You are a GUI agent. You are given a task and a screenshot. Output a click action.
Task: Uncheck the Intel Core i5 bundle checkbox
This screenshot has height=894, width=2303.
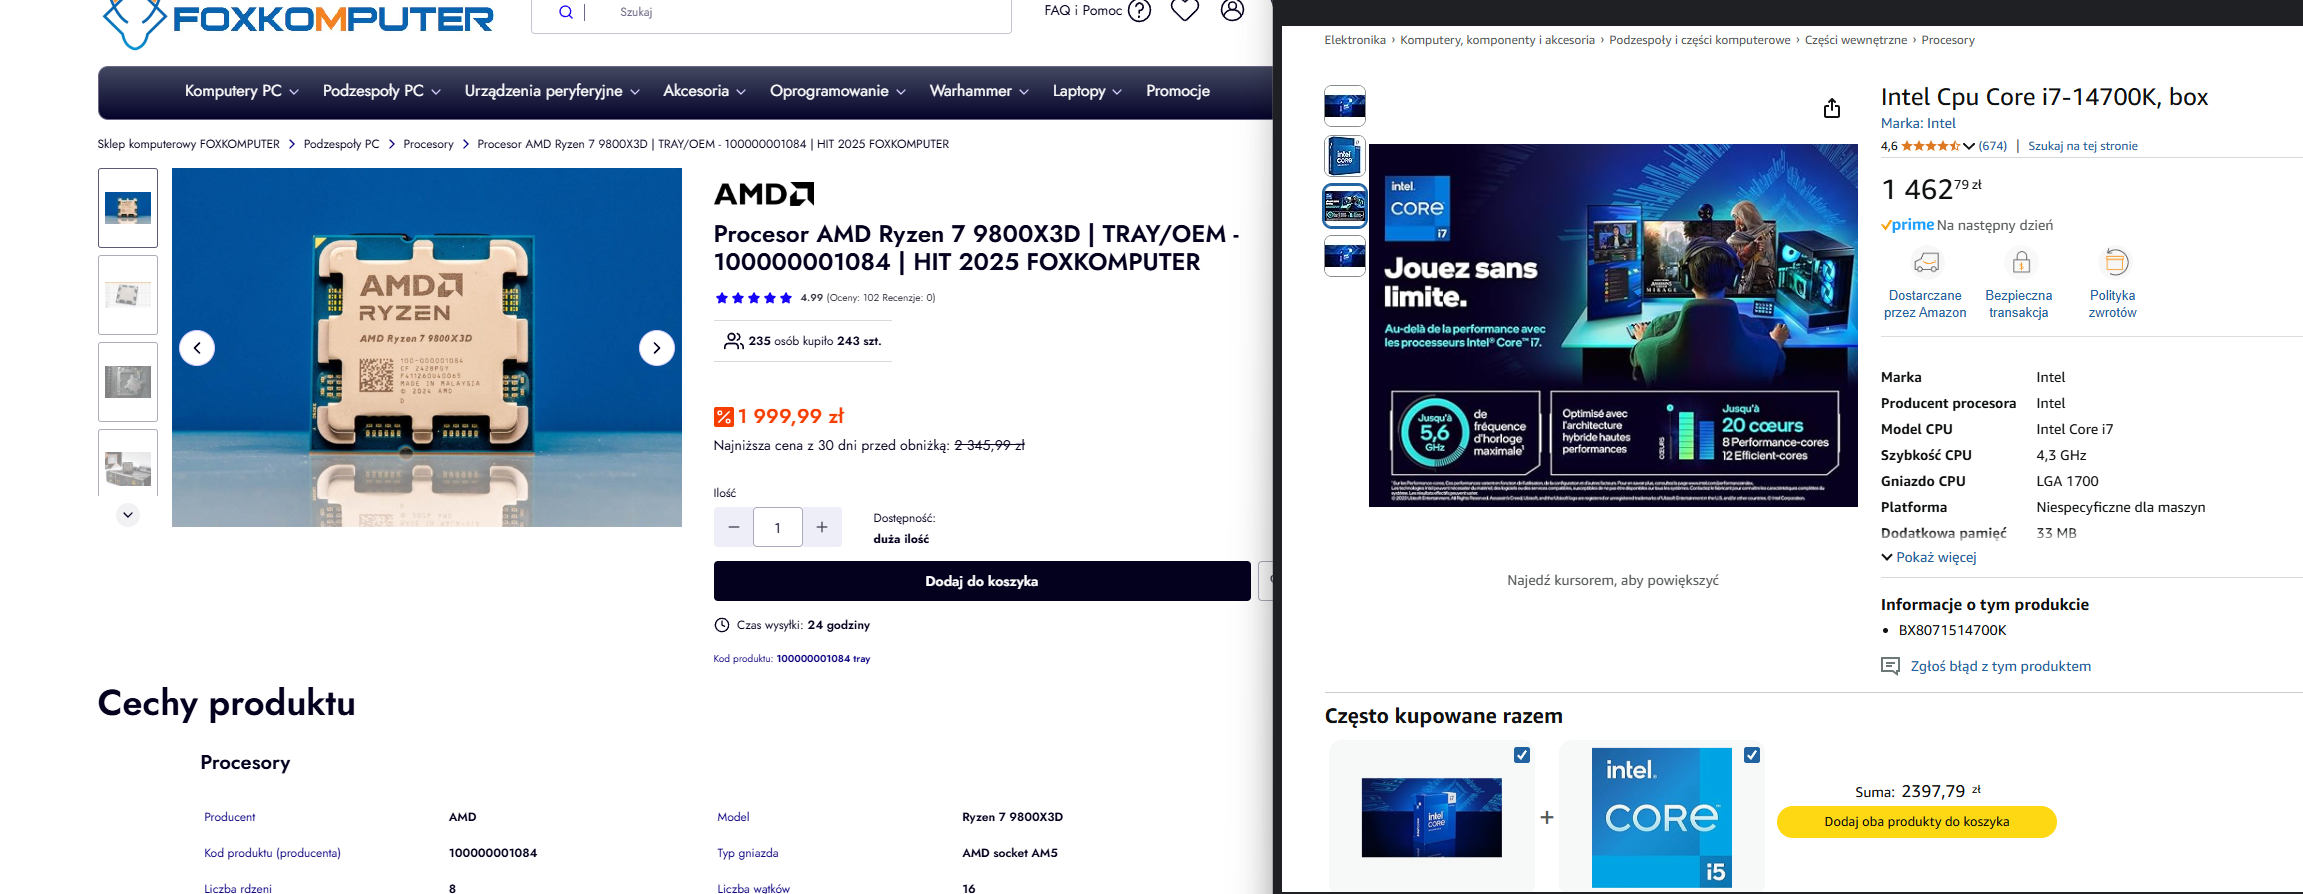click(x=1752, y=755)
